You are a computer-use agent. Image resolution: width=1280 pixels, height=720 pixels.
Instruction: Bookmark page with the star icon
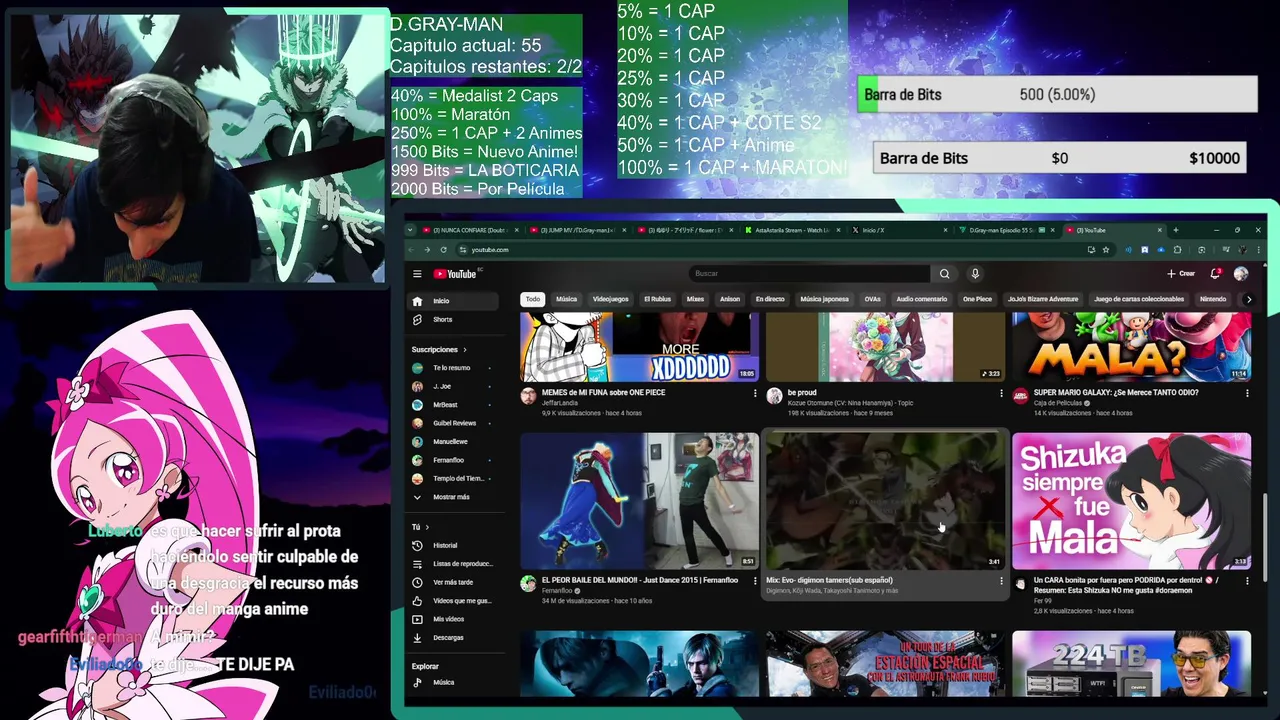[1106, 250]
